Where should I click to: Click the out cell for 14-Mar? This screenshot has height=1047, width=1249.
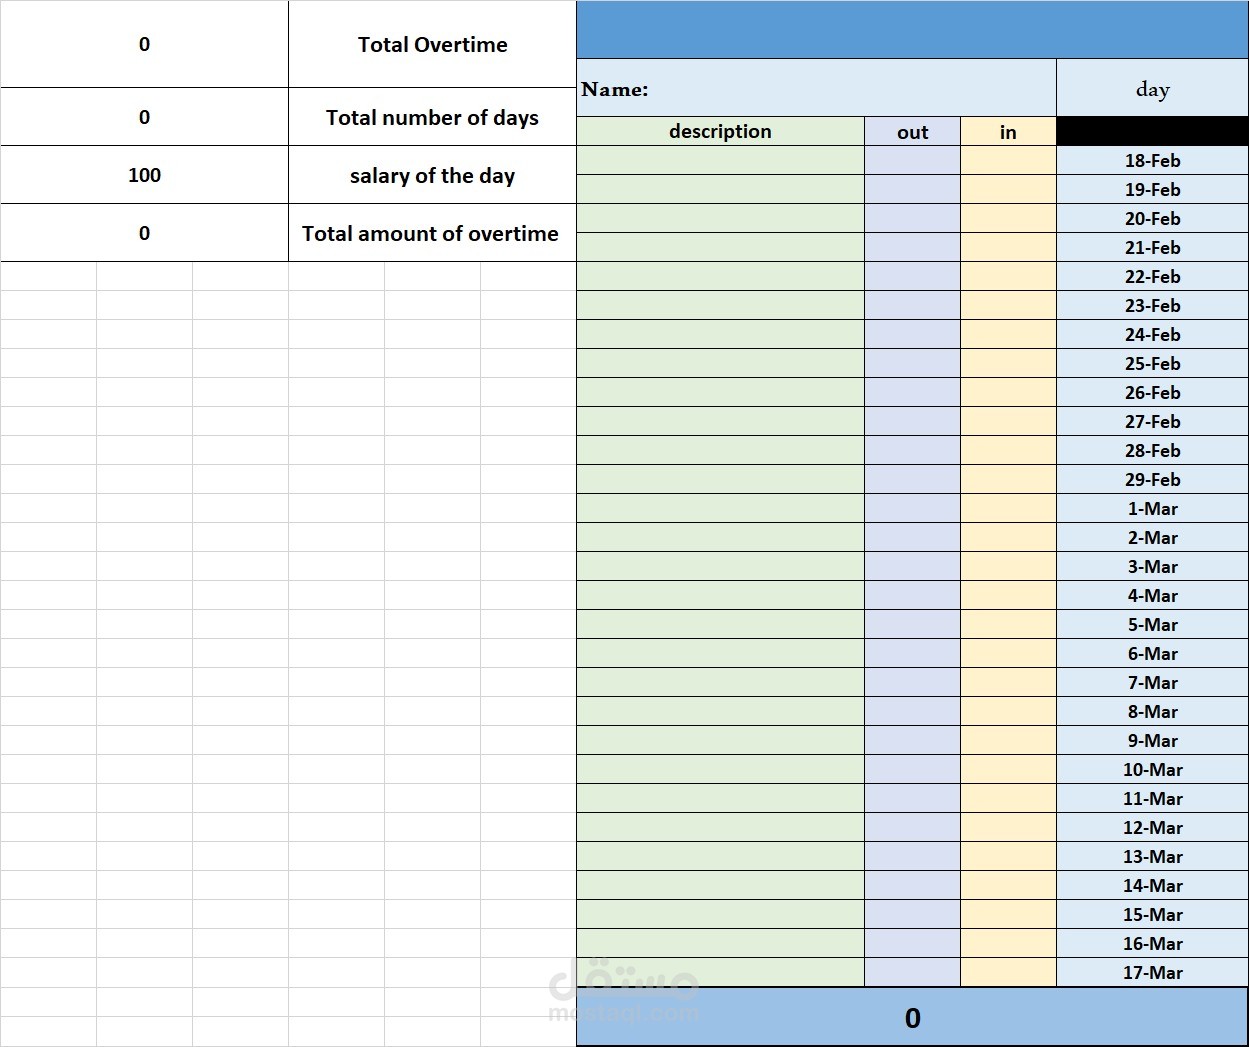tap(912, 885)
